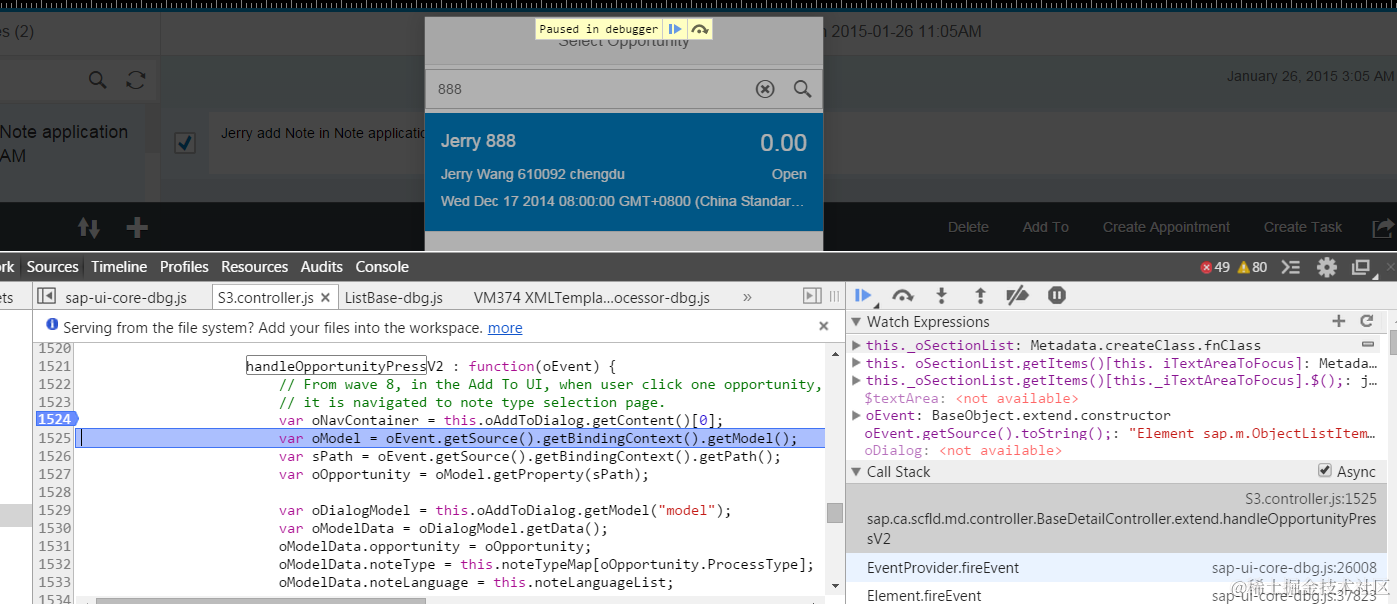Refresh the master list

pos(136,80)
